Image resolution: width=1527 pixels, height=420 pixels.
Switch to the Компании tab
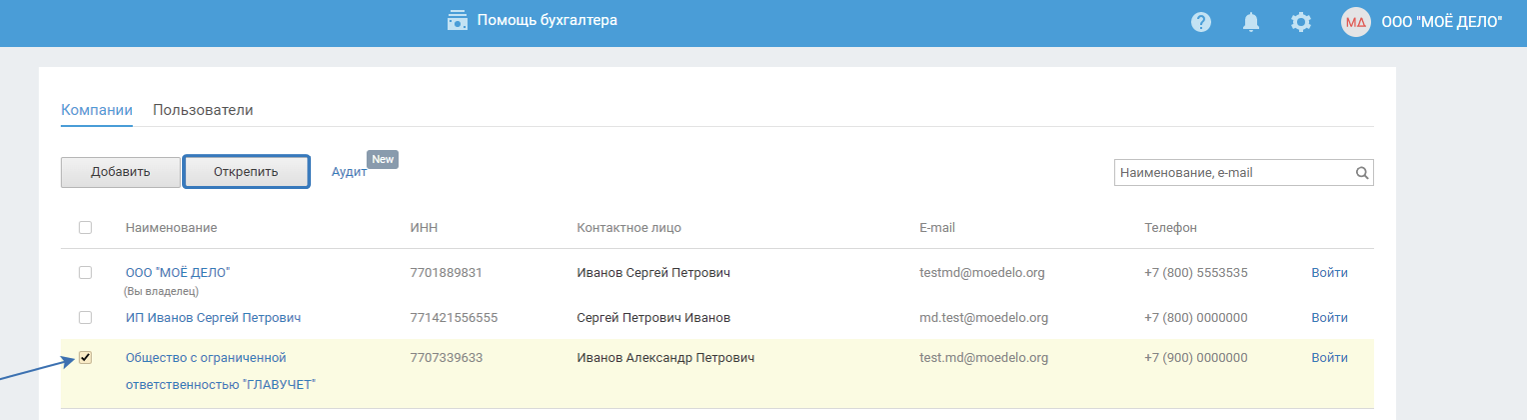[97, 110]
